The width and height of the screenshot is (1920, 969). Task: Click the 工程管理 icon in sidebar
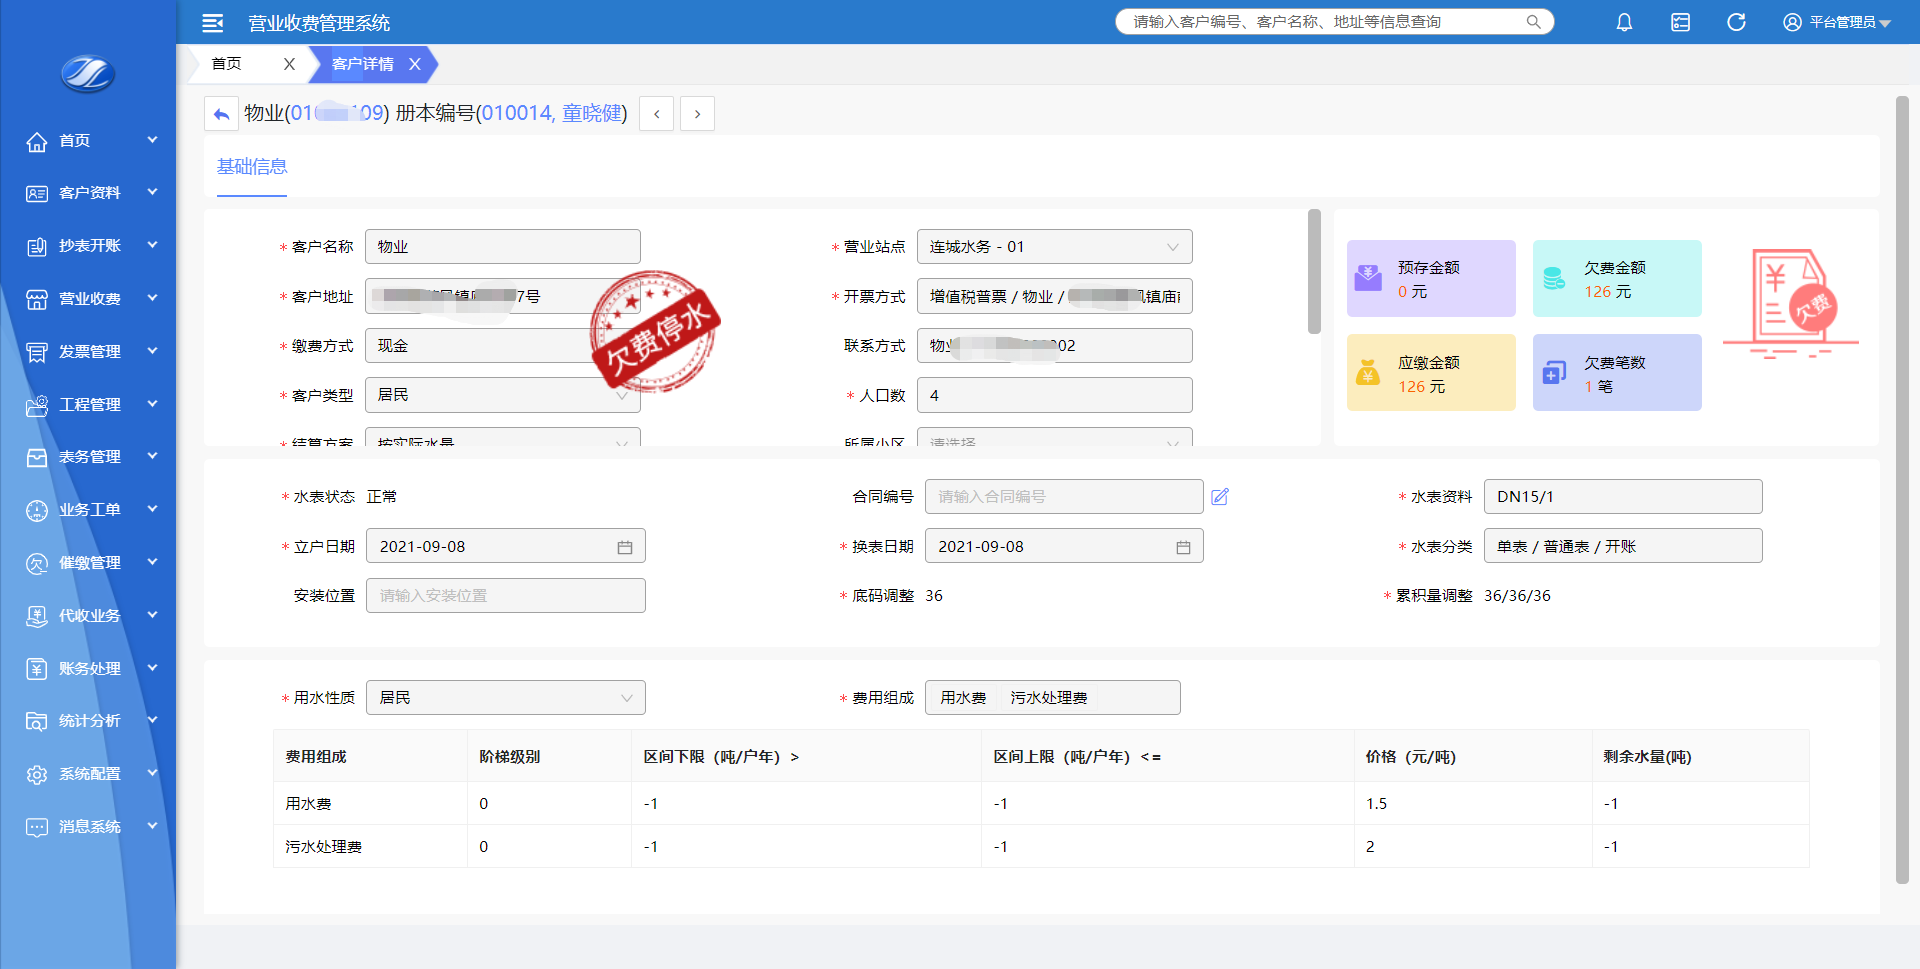click(x=37, y=405)
